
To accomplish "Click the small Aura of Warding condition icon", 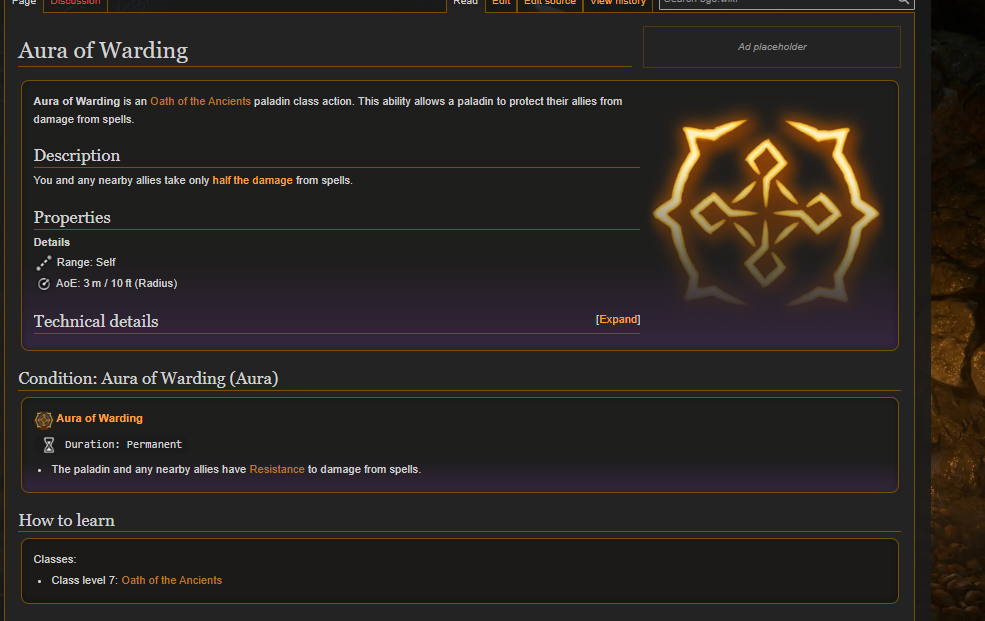I will coord(43,419).
